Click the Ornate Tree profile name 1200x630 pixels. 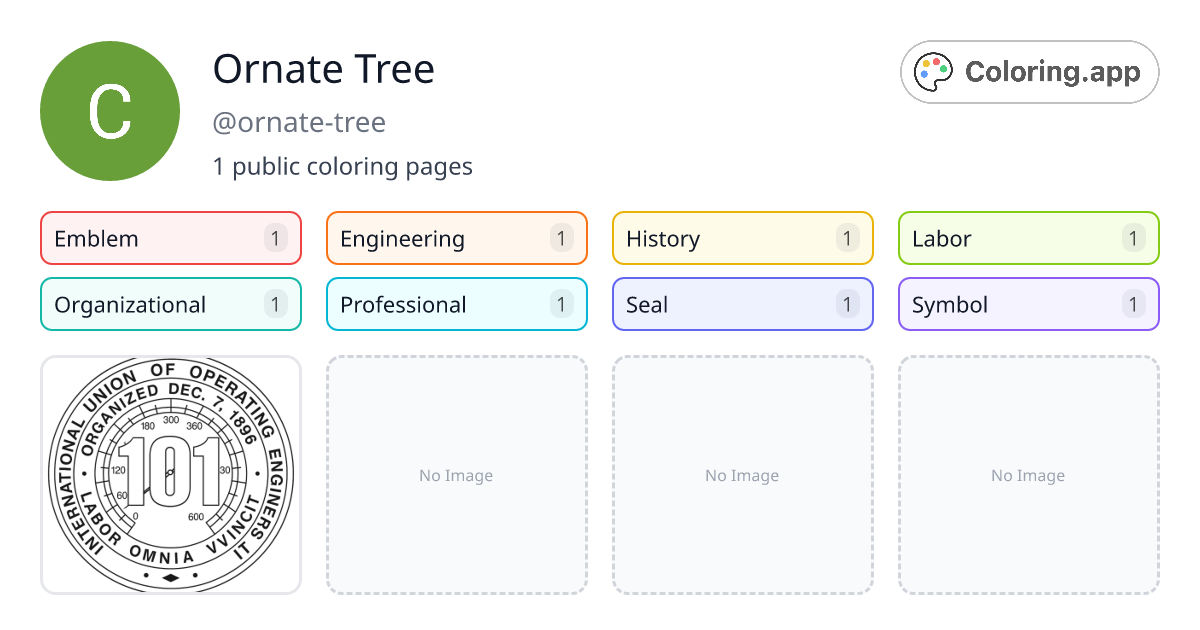click(324, 69)
